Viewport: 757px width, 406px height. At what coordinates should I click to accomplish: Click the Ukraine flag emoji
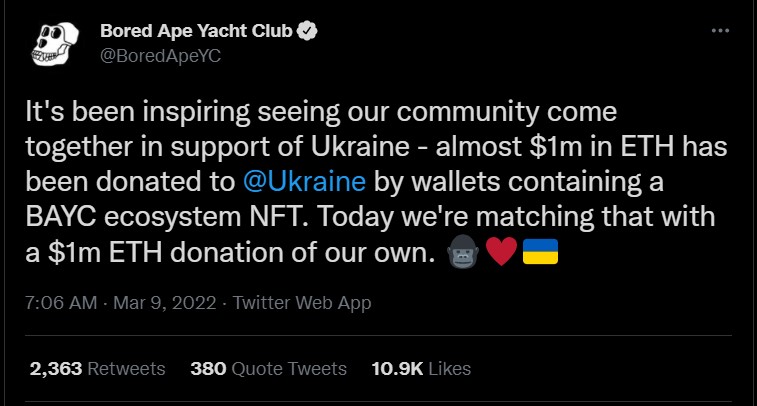pos(540,252)
